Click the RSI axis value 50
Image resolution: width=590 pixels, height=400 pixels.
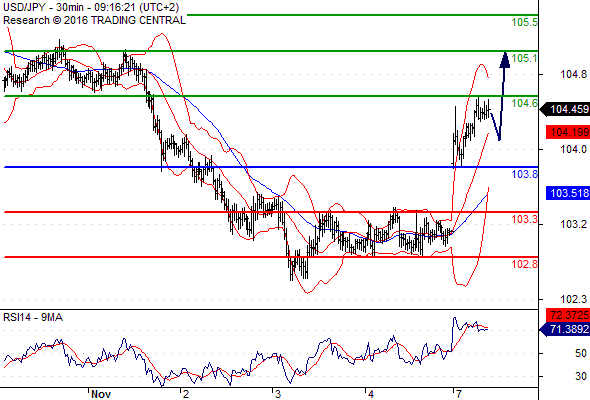point(581,353)
